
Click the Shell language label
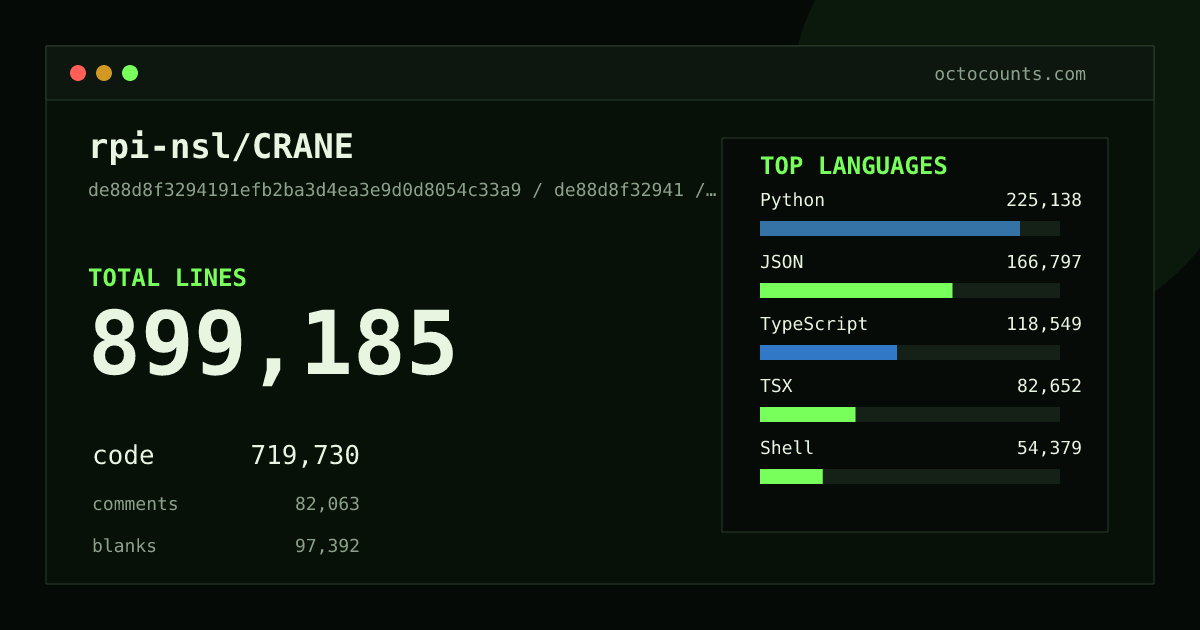point(787,448)
